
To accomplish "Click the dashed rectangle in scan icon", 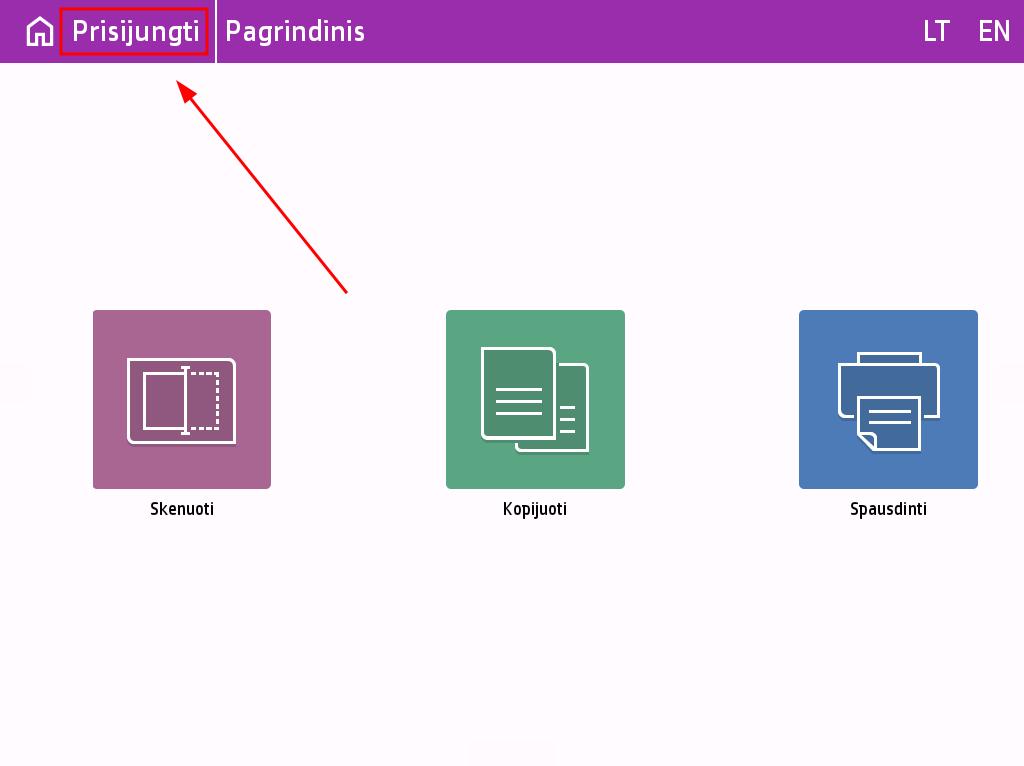I will [205, 400].
